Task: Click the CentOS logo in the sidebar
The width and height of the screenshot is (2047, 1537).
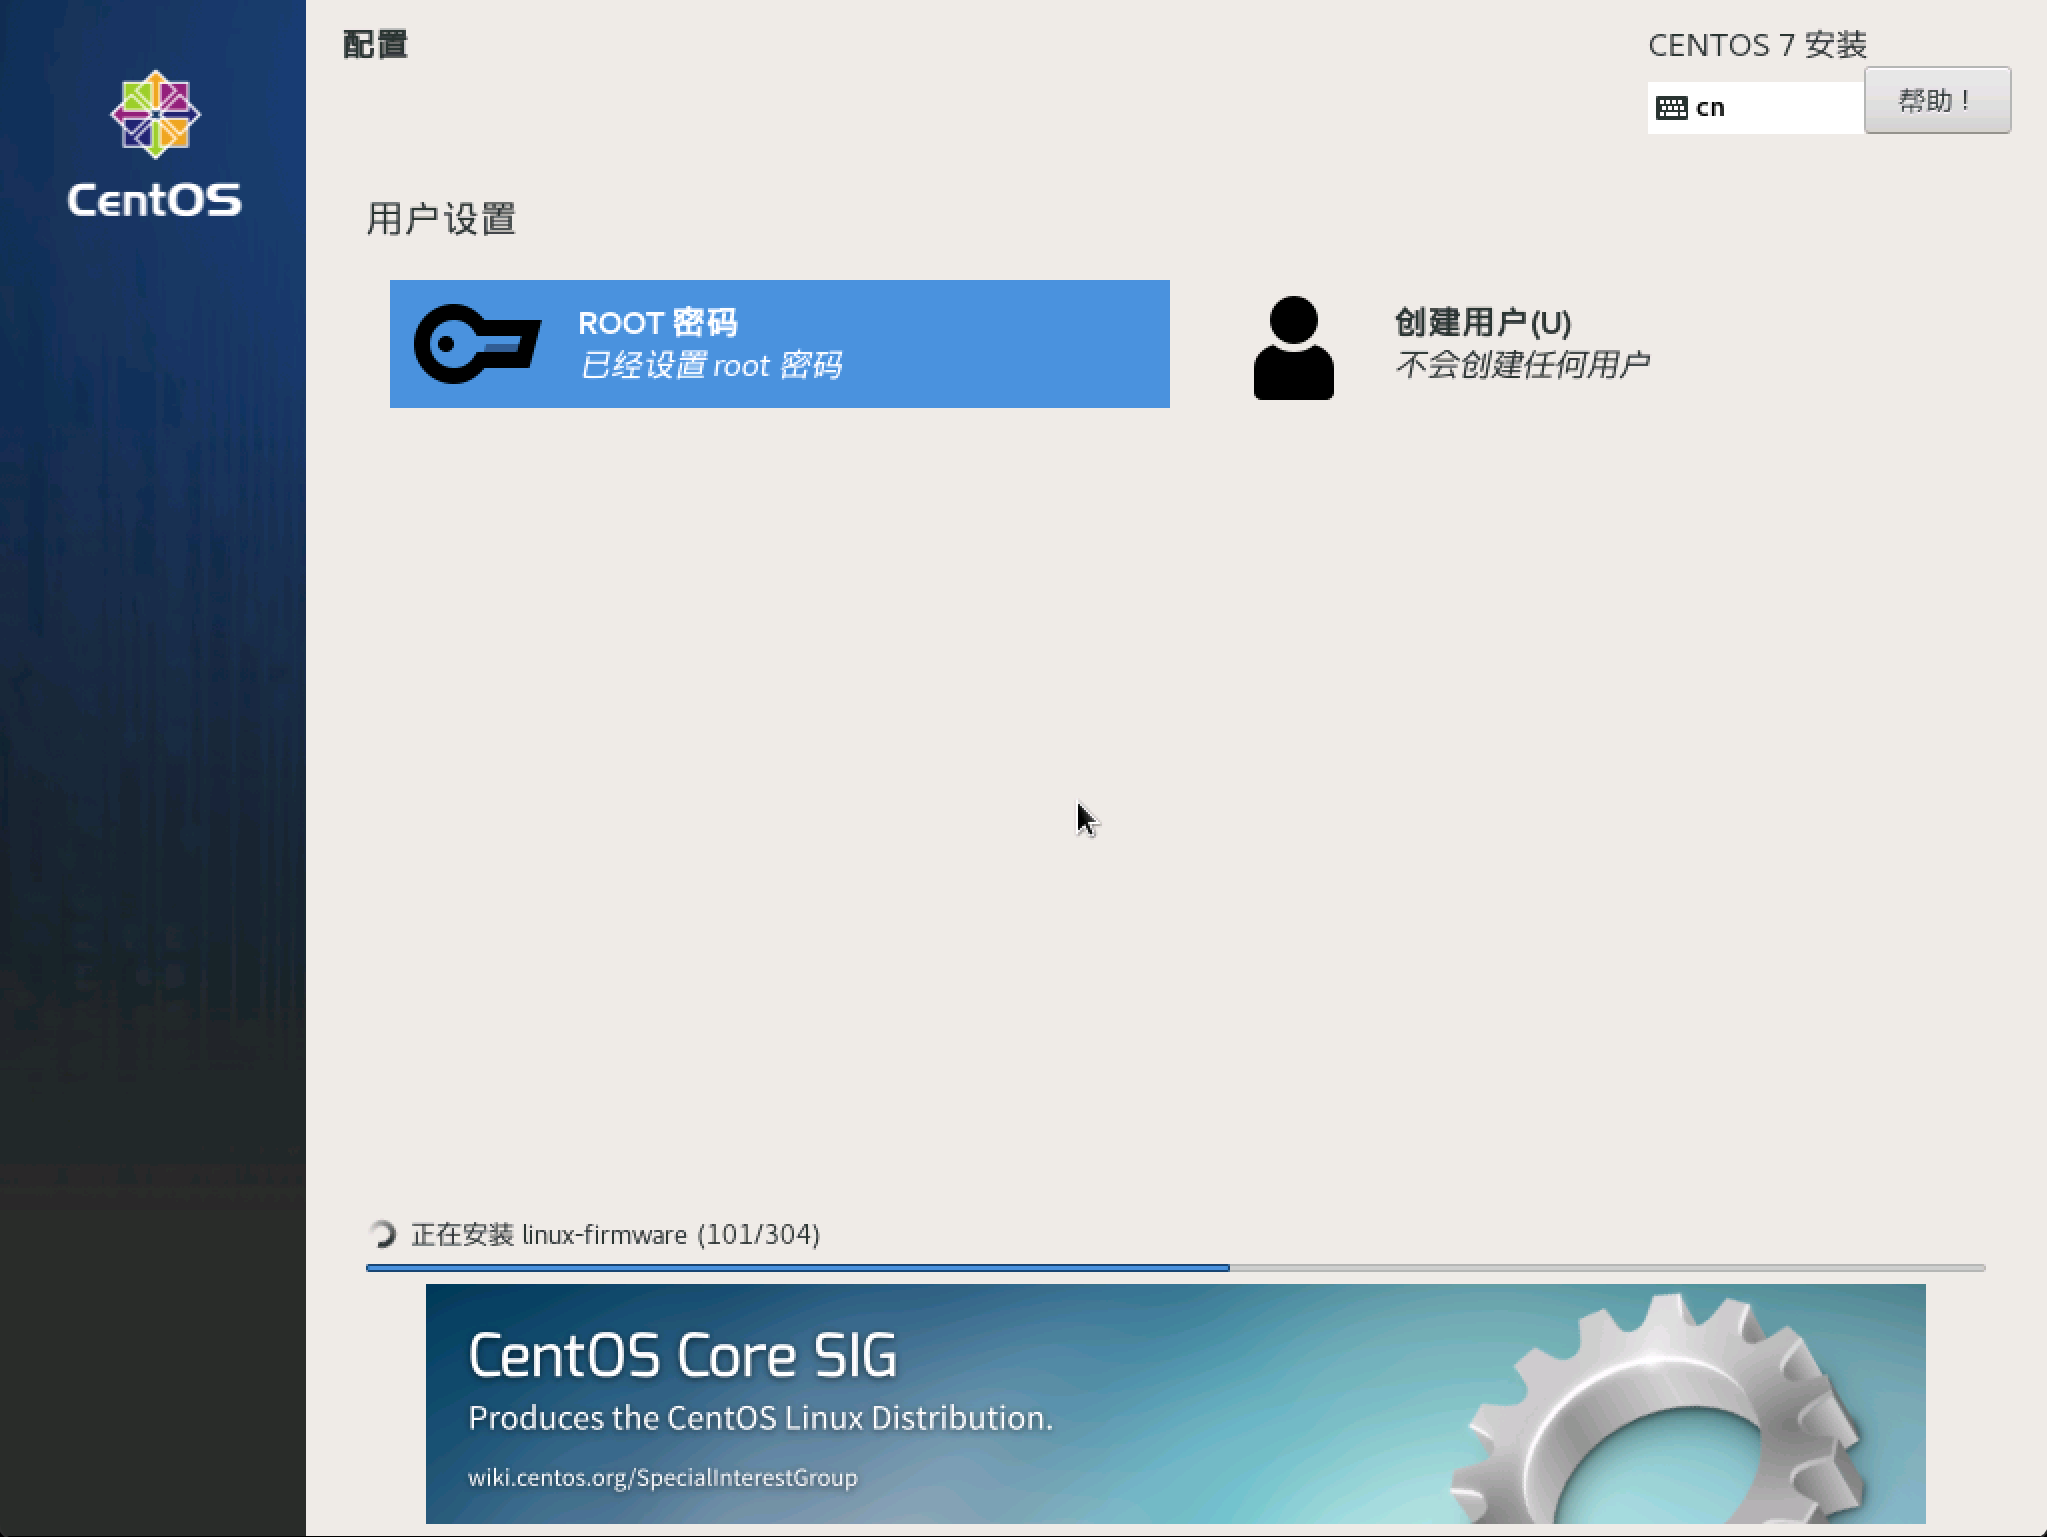Action: click(155, 112)
